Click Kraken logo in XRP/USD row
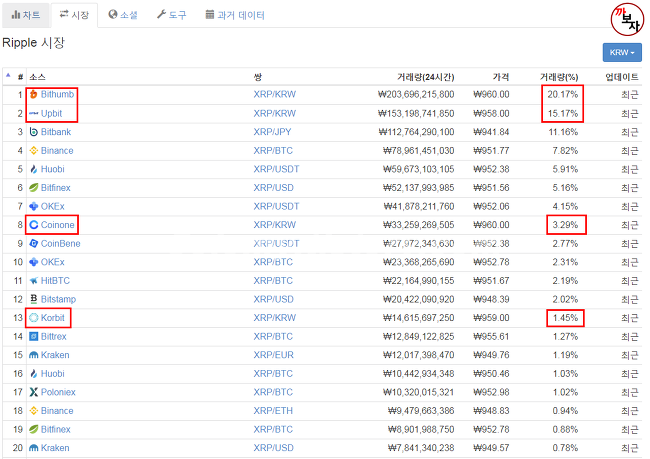Image resolution: width=650 pixels, height=459 pixels. (x=34, y=448)
